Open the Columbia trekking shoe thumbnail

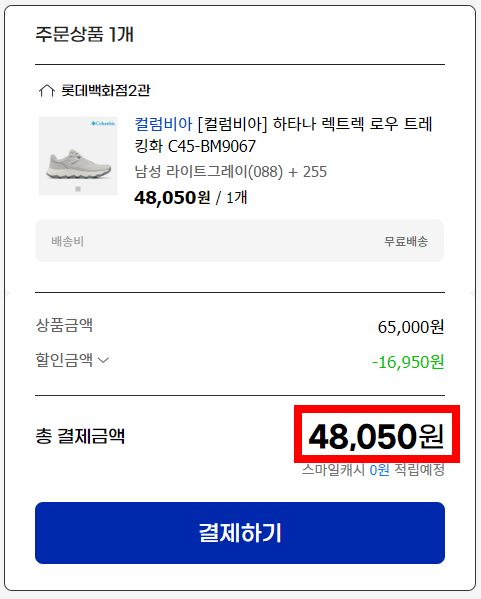[78, 156]
